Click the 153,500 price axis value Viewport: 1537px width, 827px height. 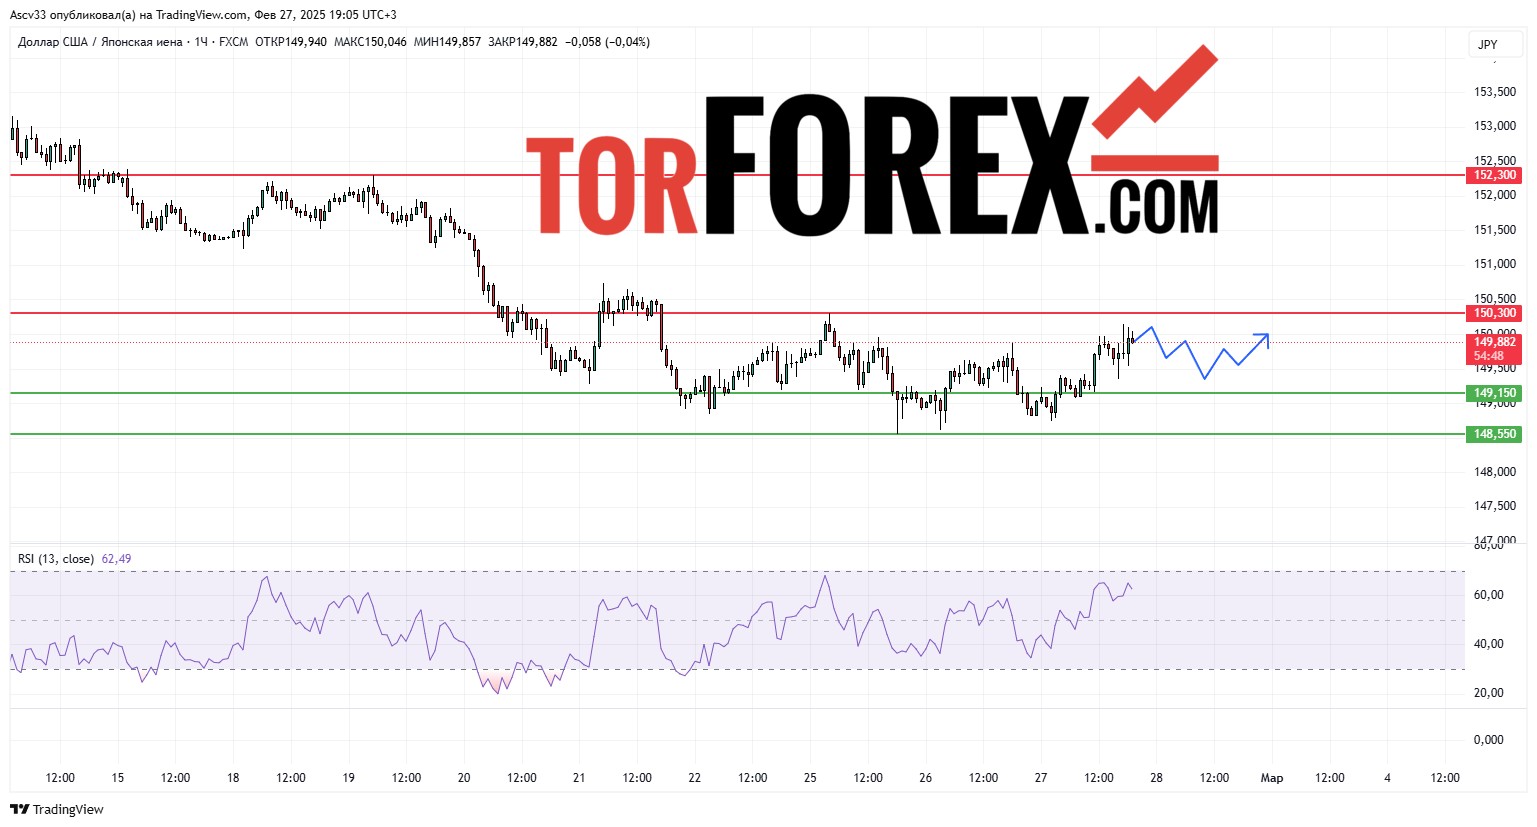1495,92
